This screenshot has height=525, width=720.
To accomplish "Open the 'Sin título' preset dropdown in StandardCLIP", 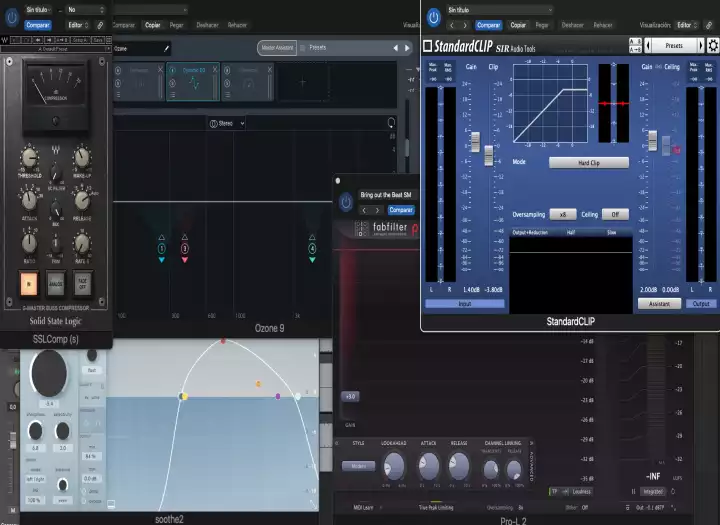I will click(x=499, y=10).
